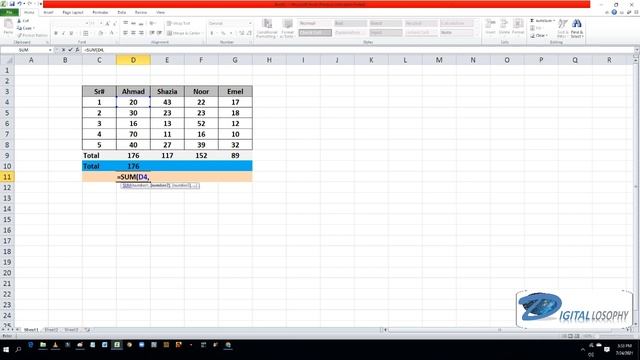Click the Excel Help question mark icon

pos(614,12)
